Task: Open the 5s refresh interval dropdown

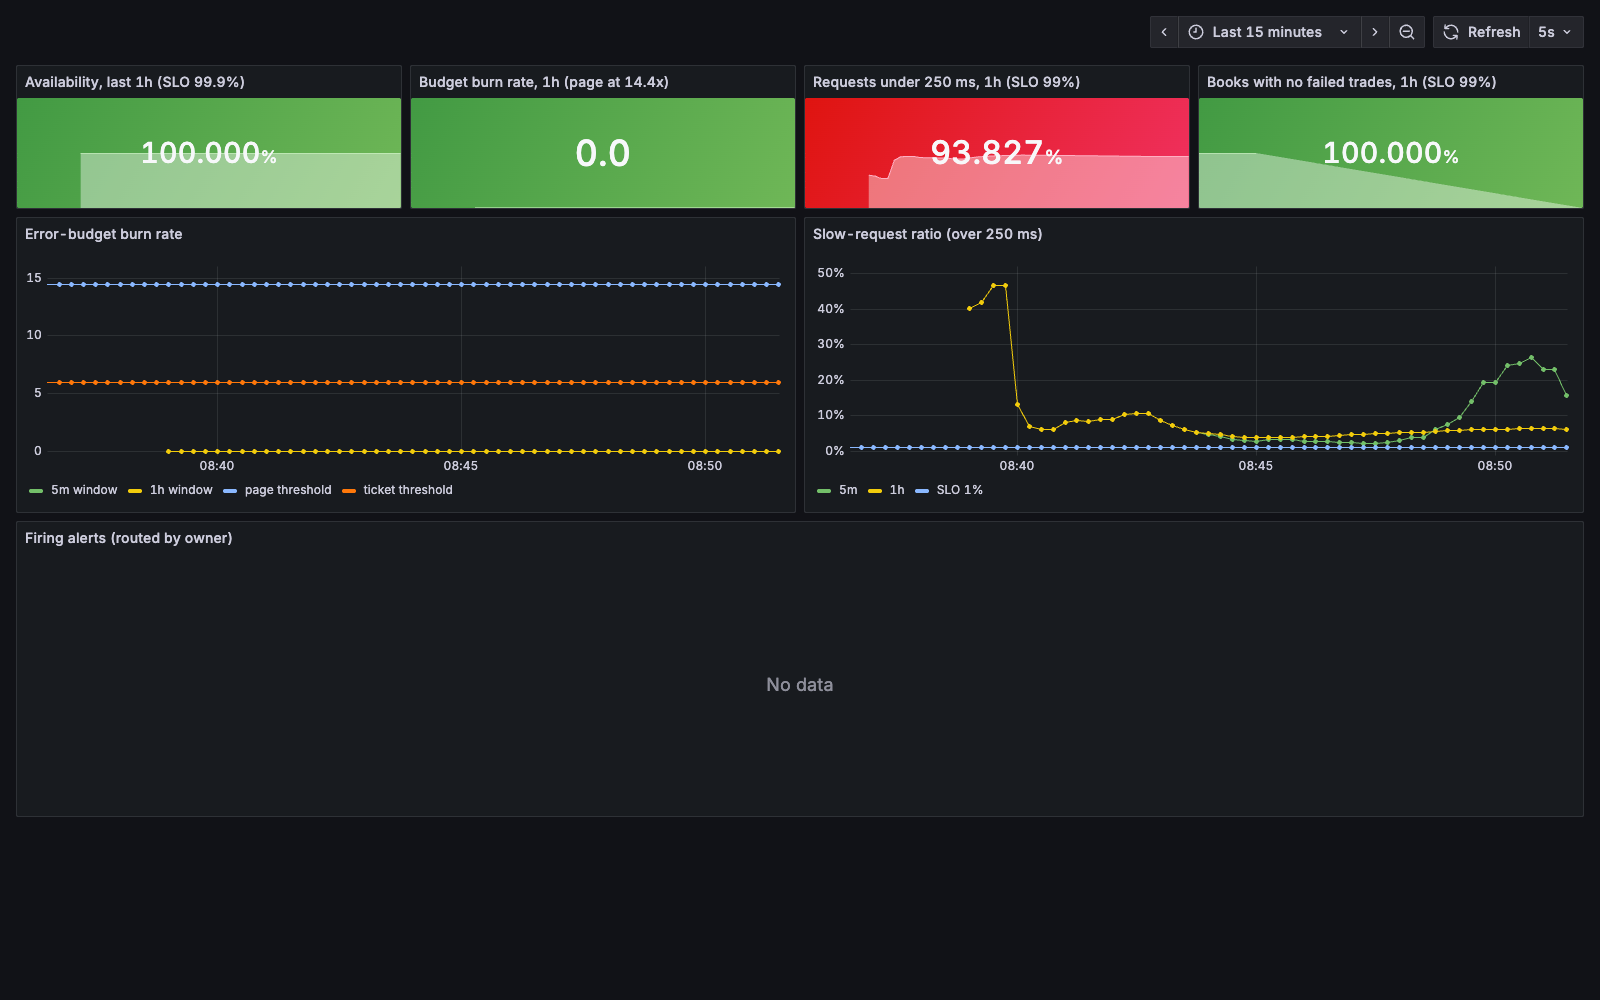Action: (1555, 32)
